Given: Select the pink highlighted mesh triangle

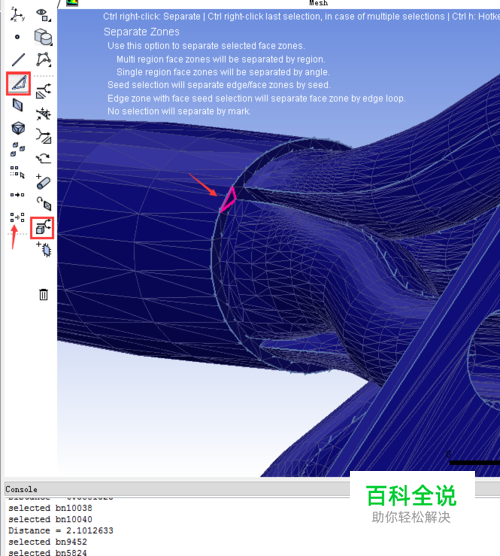Looking at the screenshot, I should pos(229,200).
